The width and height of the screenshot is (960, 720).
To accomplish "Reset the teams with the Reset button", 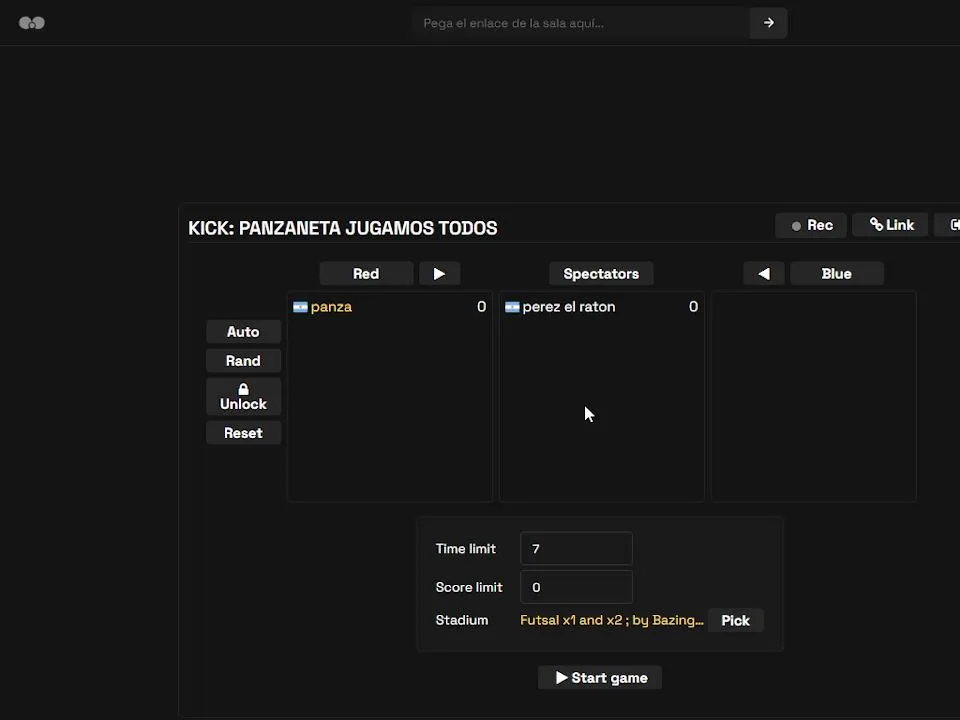I will pyautogui.click(x=244, y=433).
